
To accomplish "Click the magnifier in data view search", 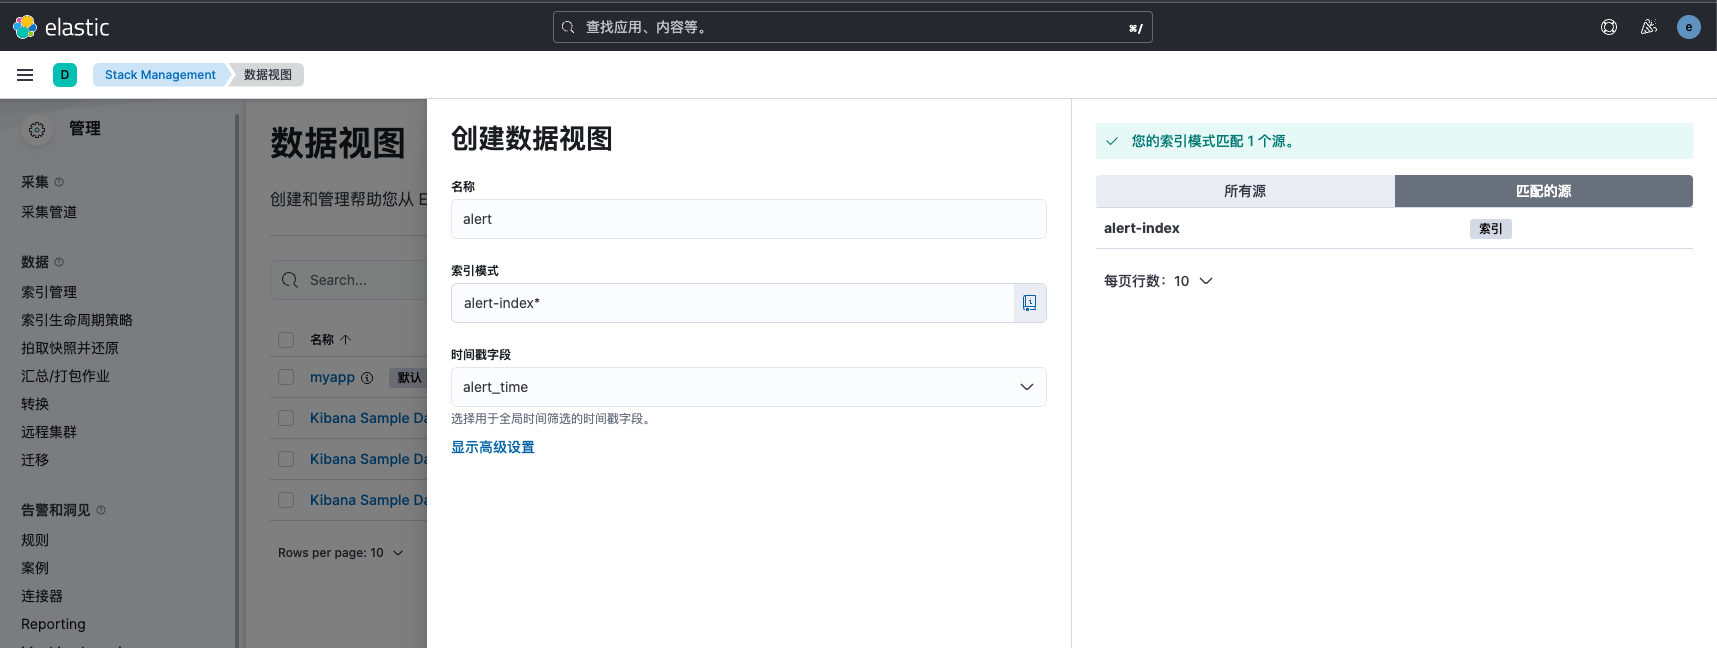I will click(x=290, y=280).
